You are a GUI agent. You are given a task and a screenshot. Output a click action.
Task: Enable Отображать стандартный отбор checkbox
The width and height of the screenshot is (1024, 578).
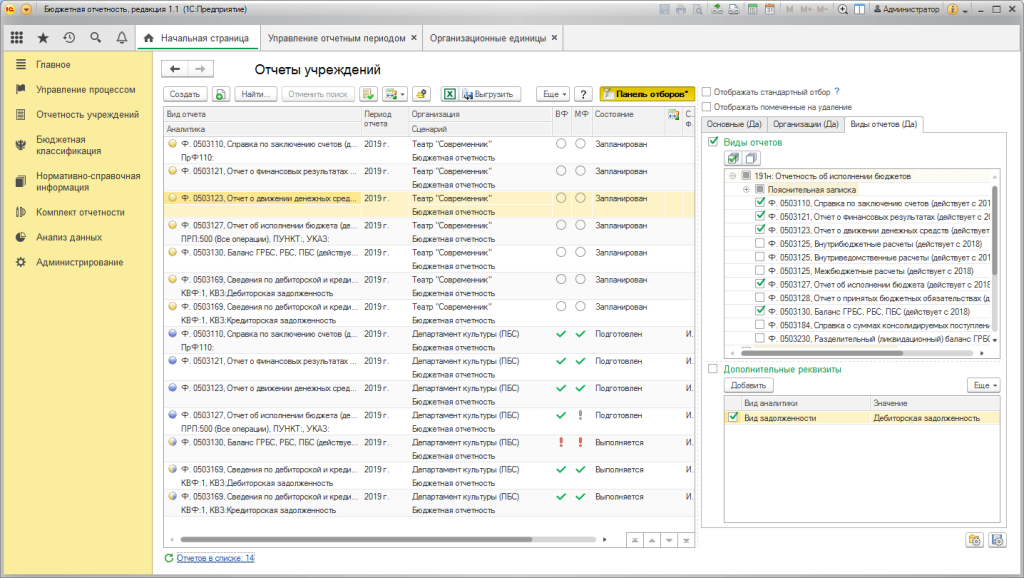point(707,91)
